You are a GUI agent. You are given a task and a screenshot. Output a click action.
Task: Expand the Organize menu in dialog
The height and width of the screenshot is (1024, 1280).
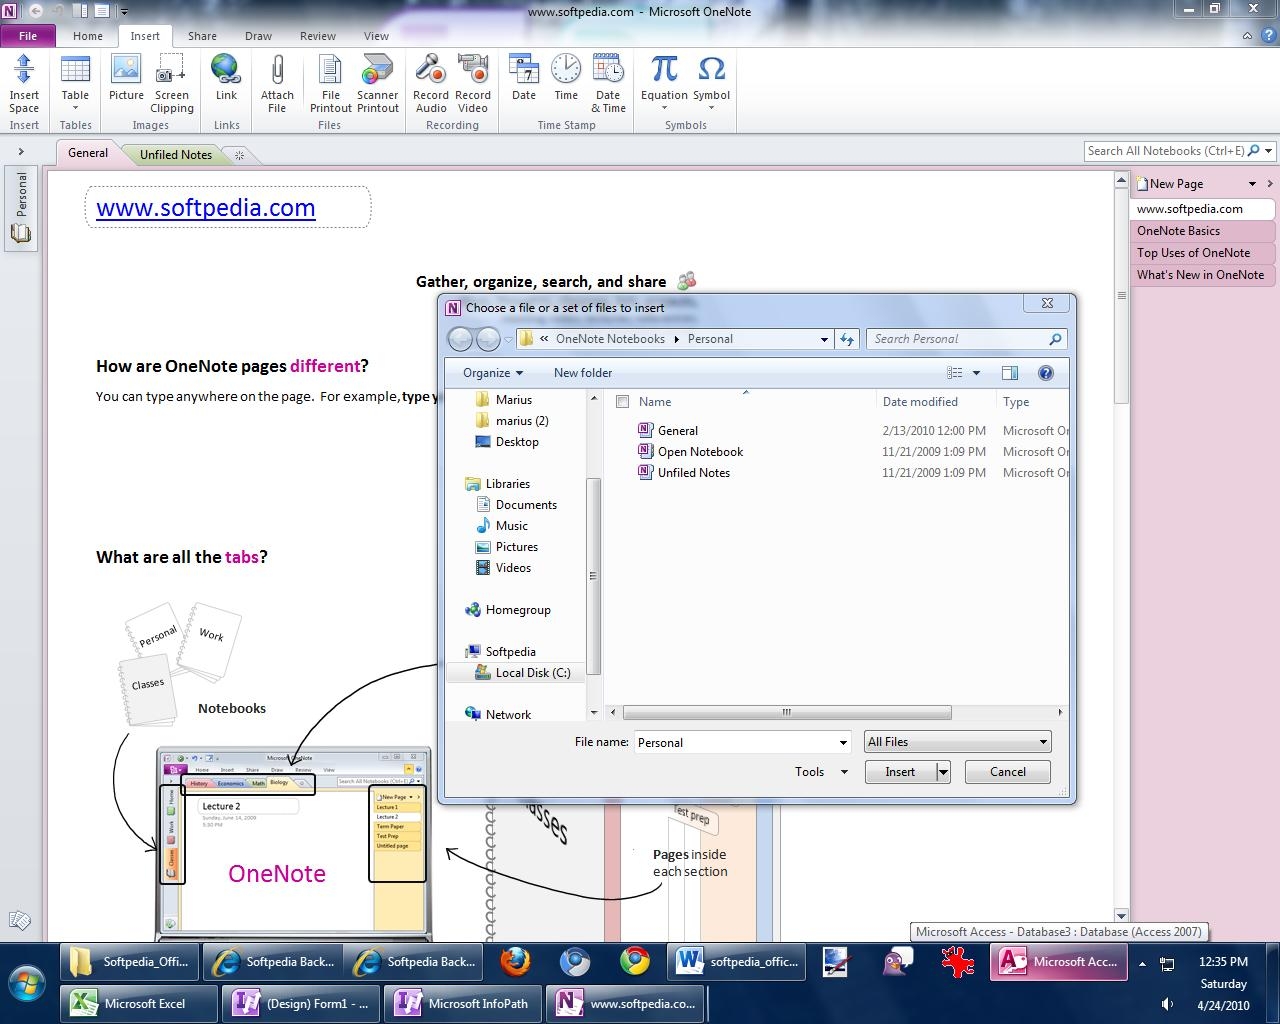click(x=492, y=373)
